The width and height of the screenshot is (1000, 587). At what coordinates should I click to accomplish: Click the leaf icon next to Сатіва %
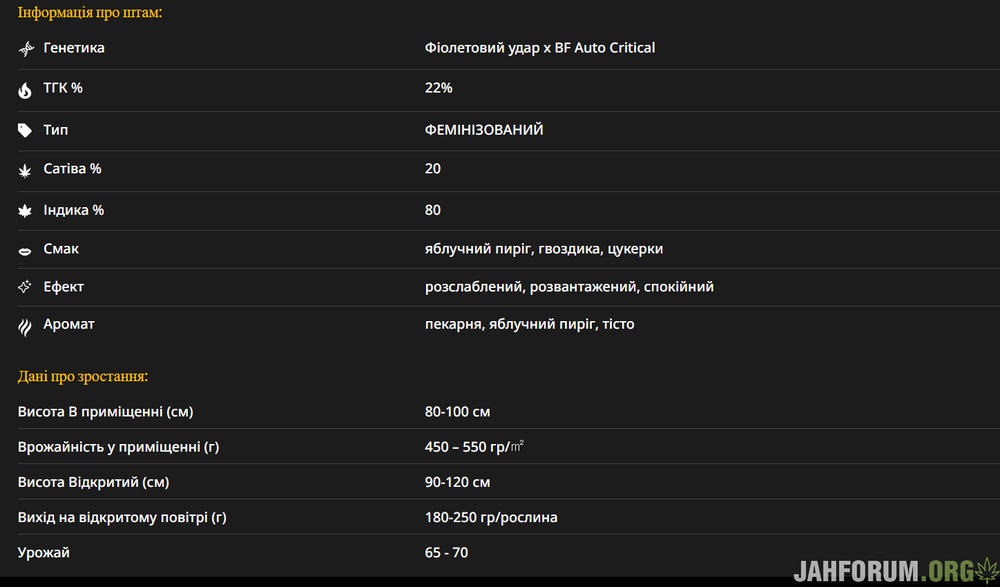[25, 171]
